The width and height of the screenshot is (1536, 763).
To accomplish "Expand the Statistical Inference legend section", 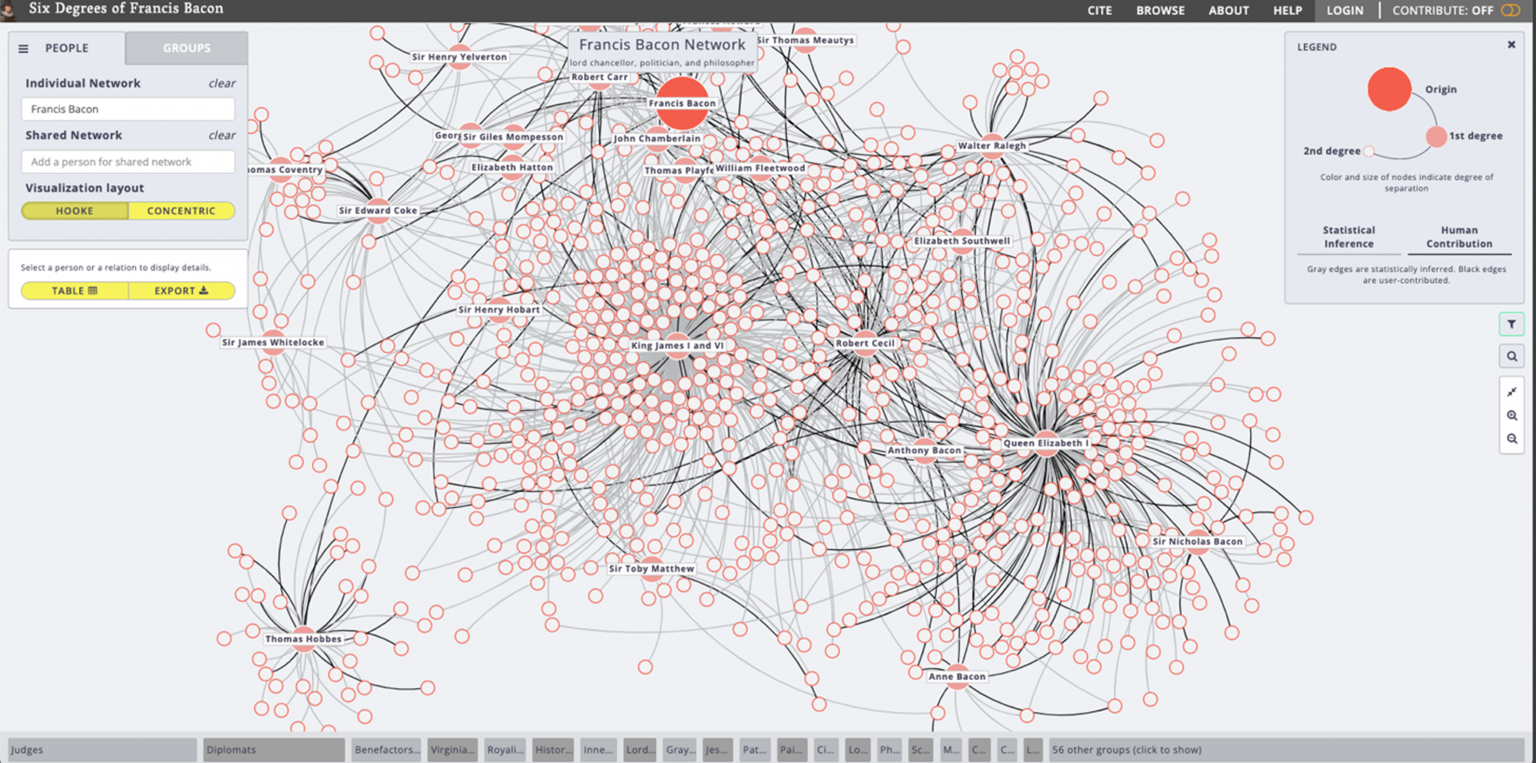I will (1348, 237).
